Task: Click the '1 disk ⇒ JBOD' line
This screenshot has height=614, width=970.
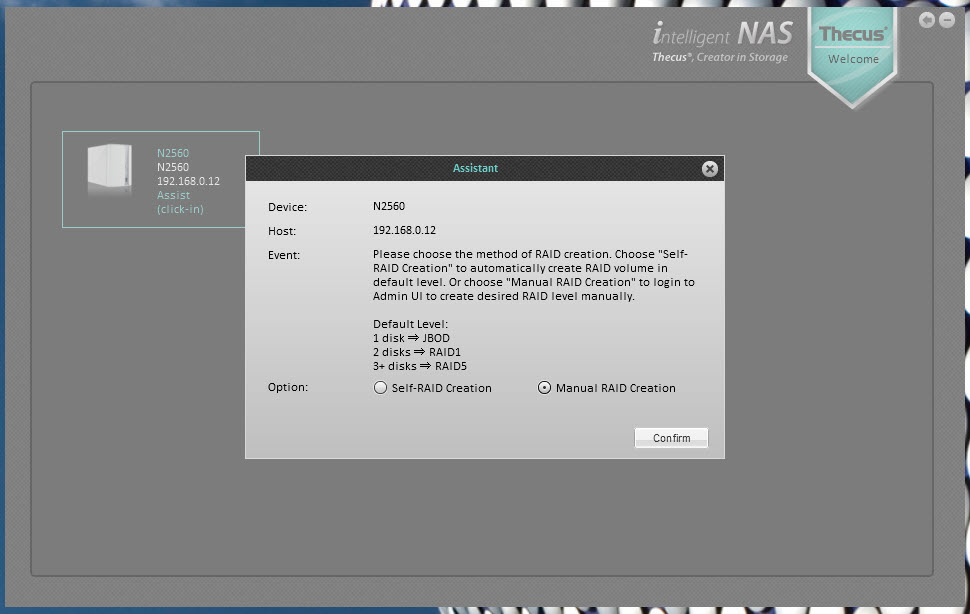Action: coord(411,338)
